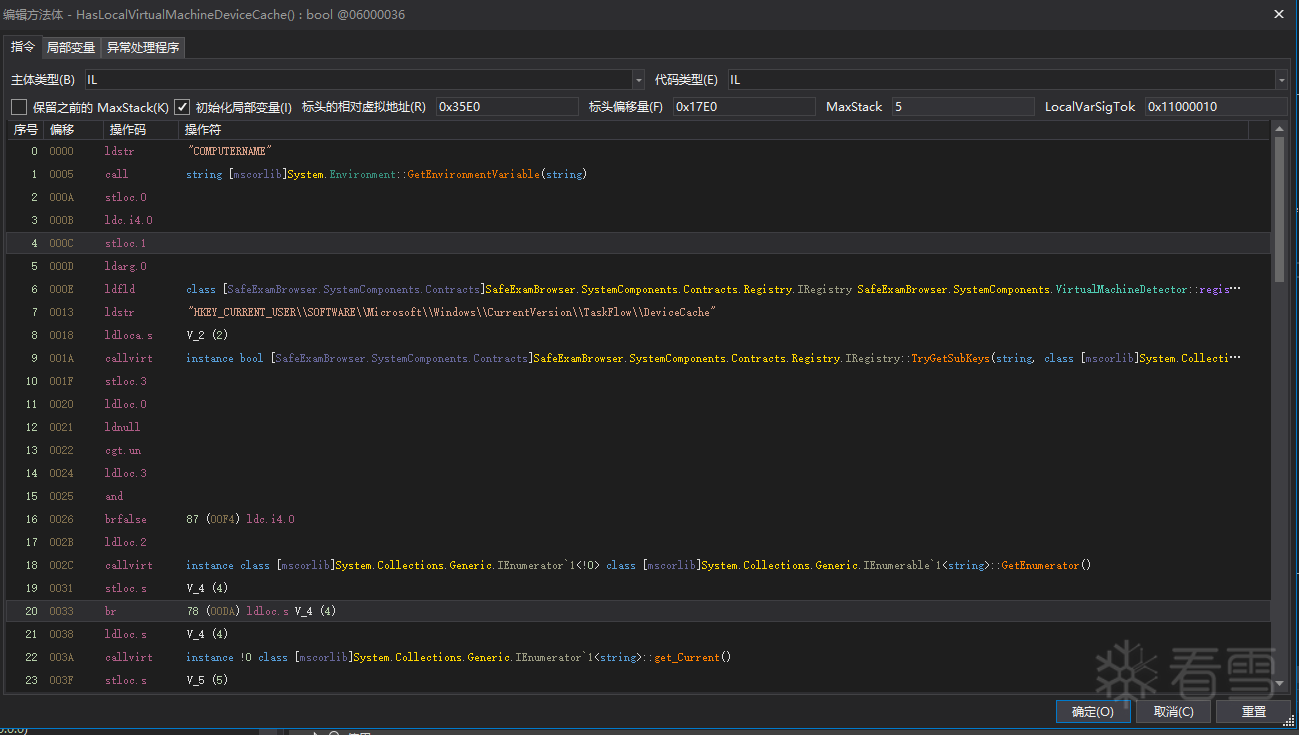Screen dimensions: 1299x735
Task: Click the scrollbar up arrow in instruction list
Action: [x=1279, y=129]
